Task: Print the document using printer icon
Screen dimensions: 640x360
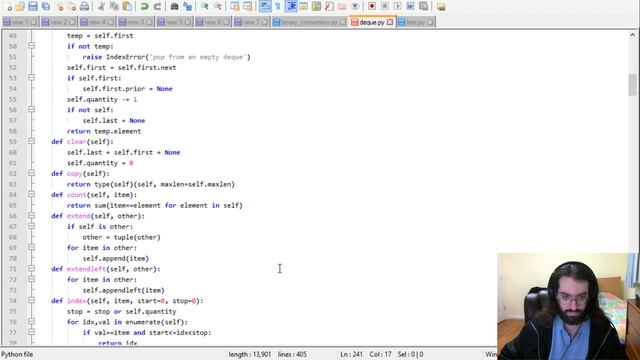Action: [84, 6]
